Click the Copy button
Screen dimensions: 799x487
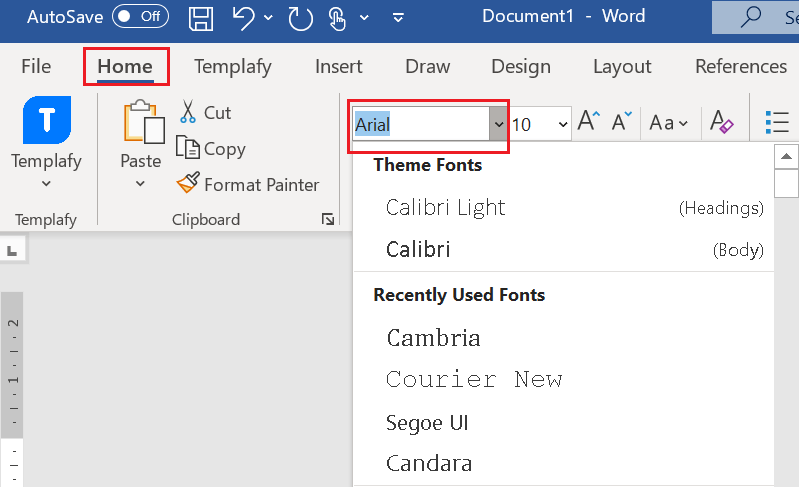coord(211,148)
